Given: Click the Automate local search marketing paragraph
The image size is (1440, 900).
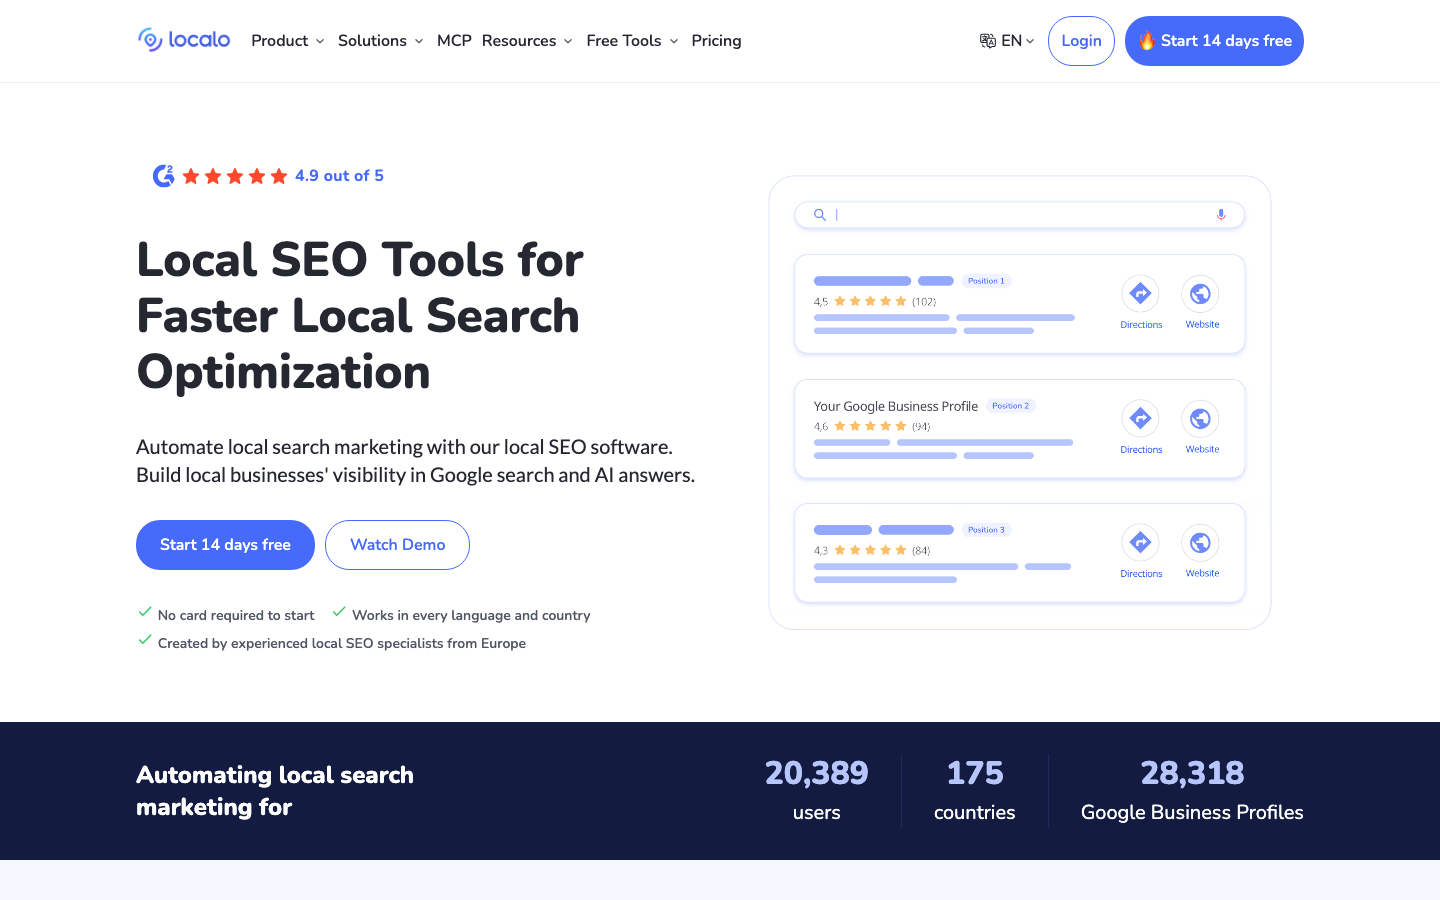Looking at the screenshot, I should coord(415,461).
